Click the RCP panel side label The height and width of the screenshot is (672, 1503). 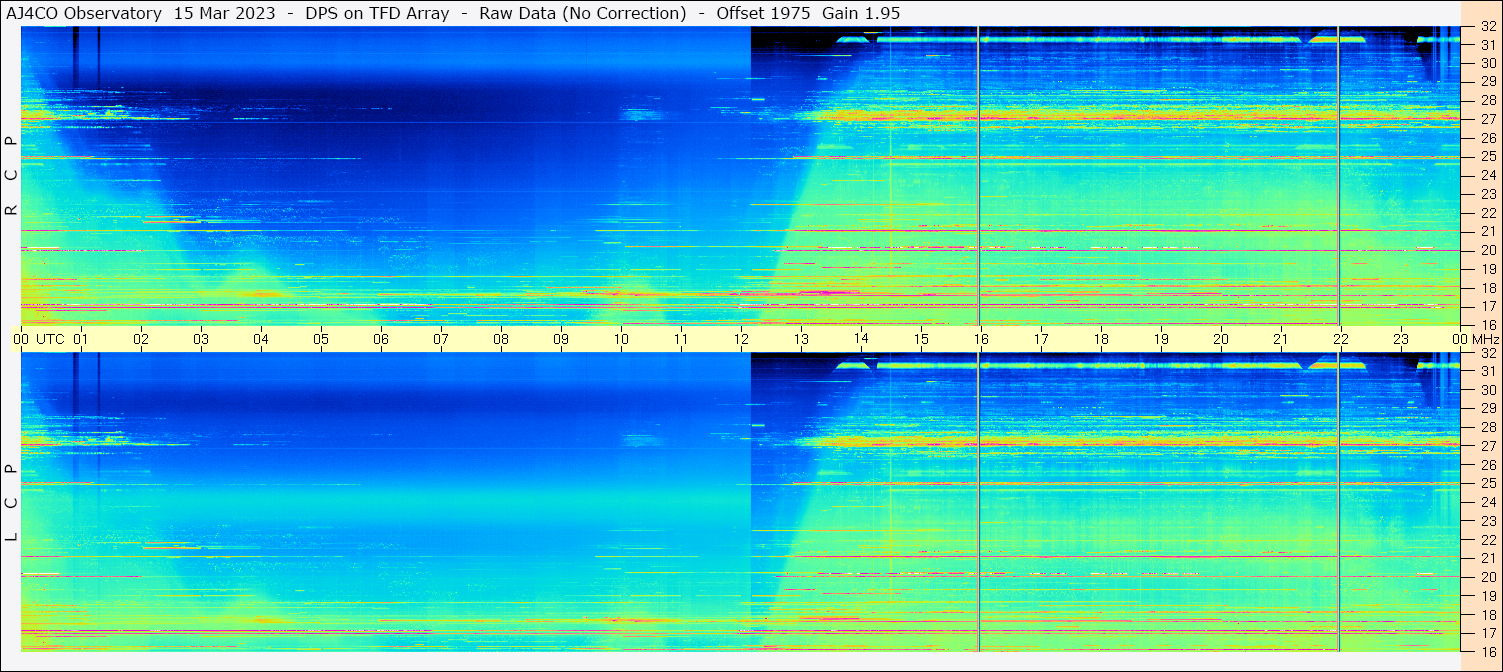(x=11, y=176)
